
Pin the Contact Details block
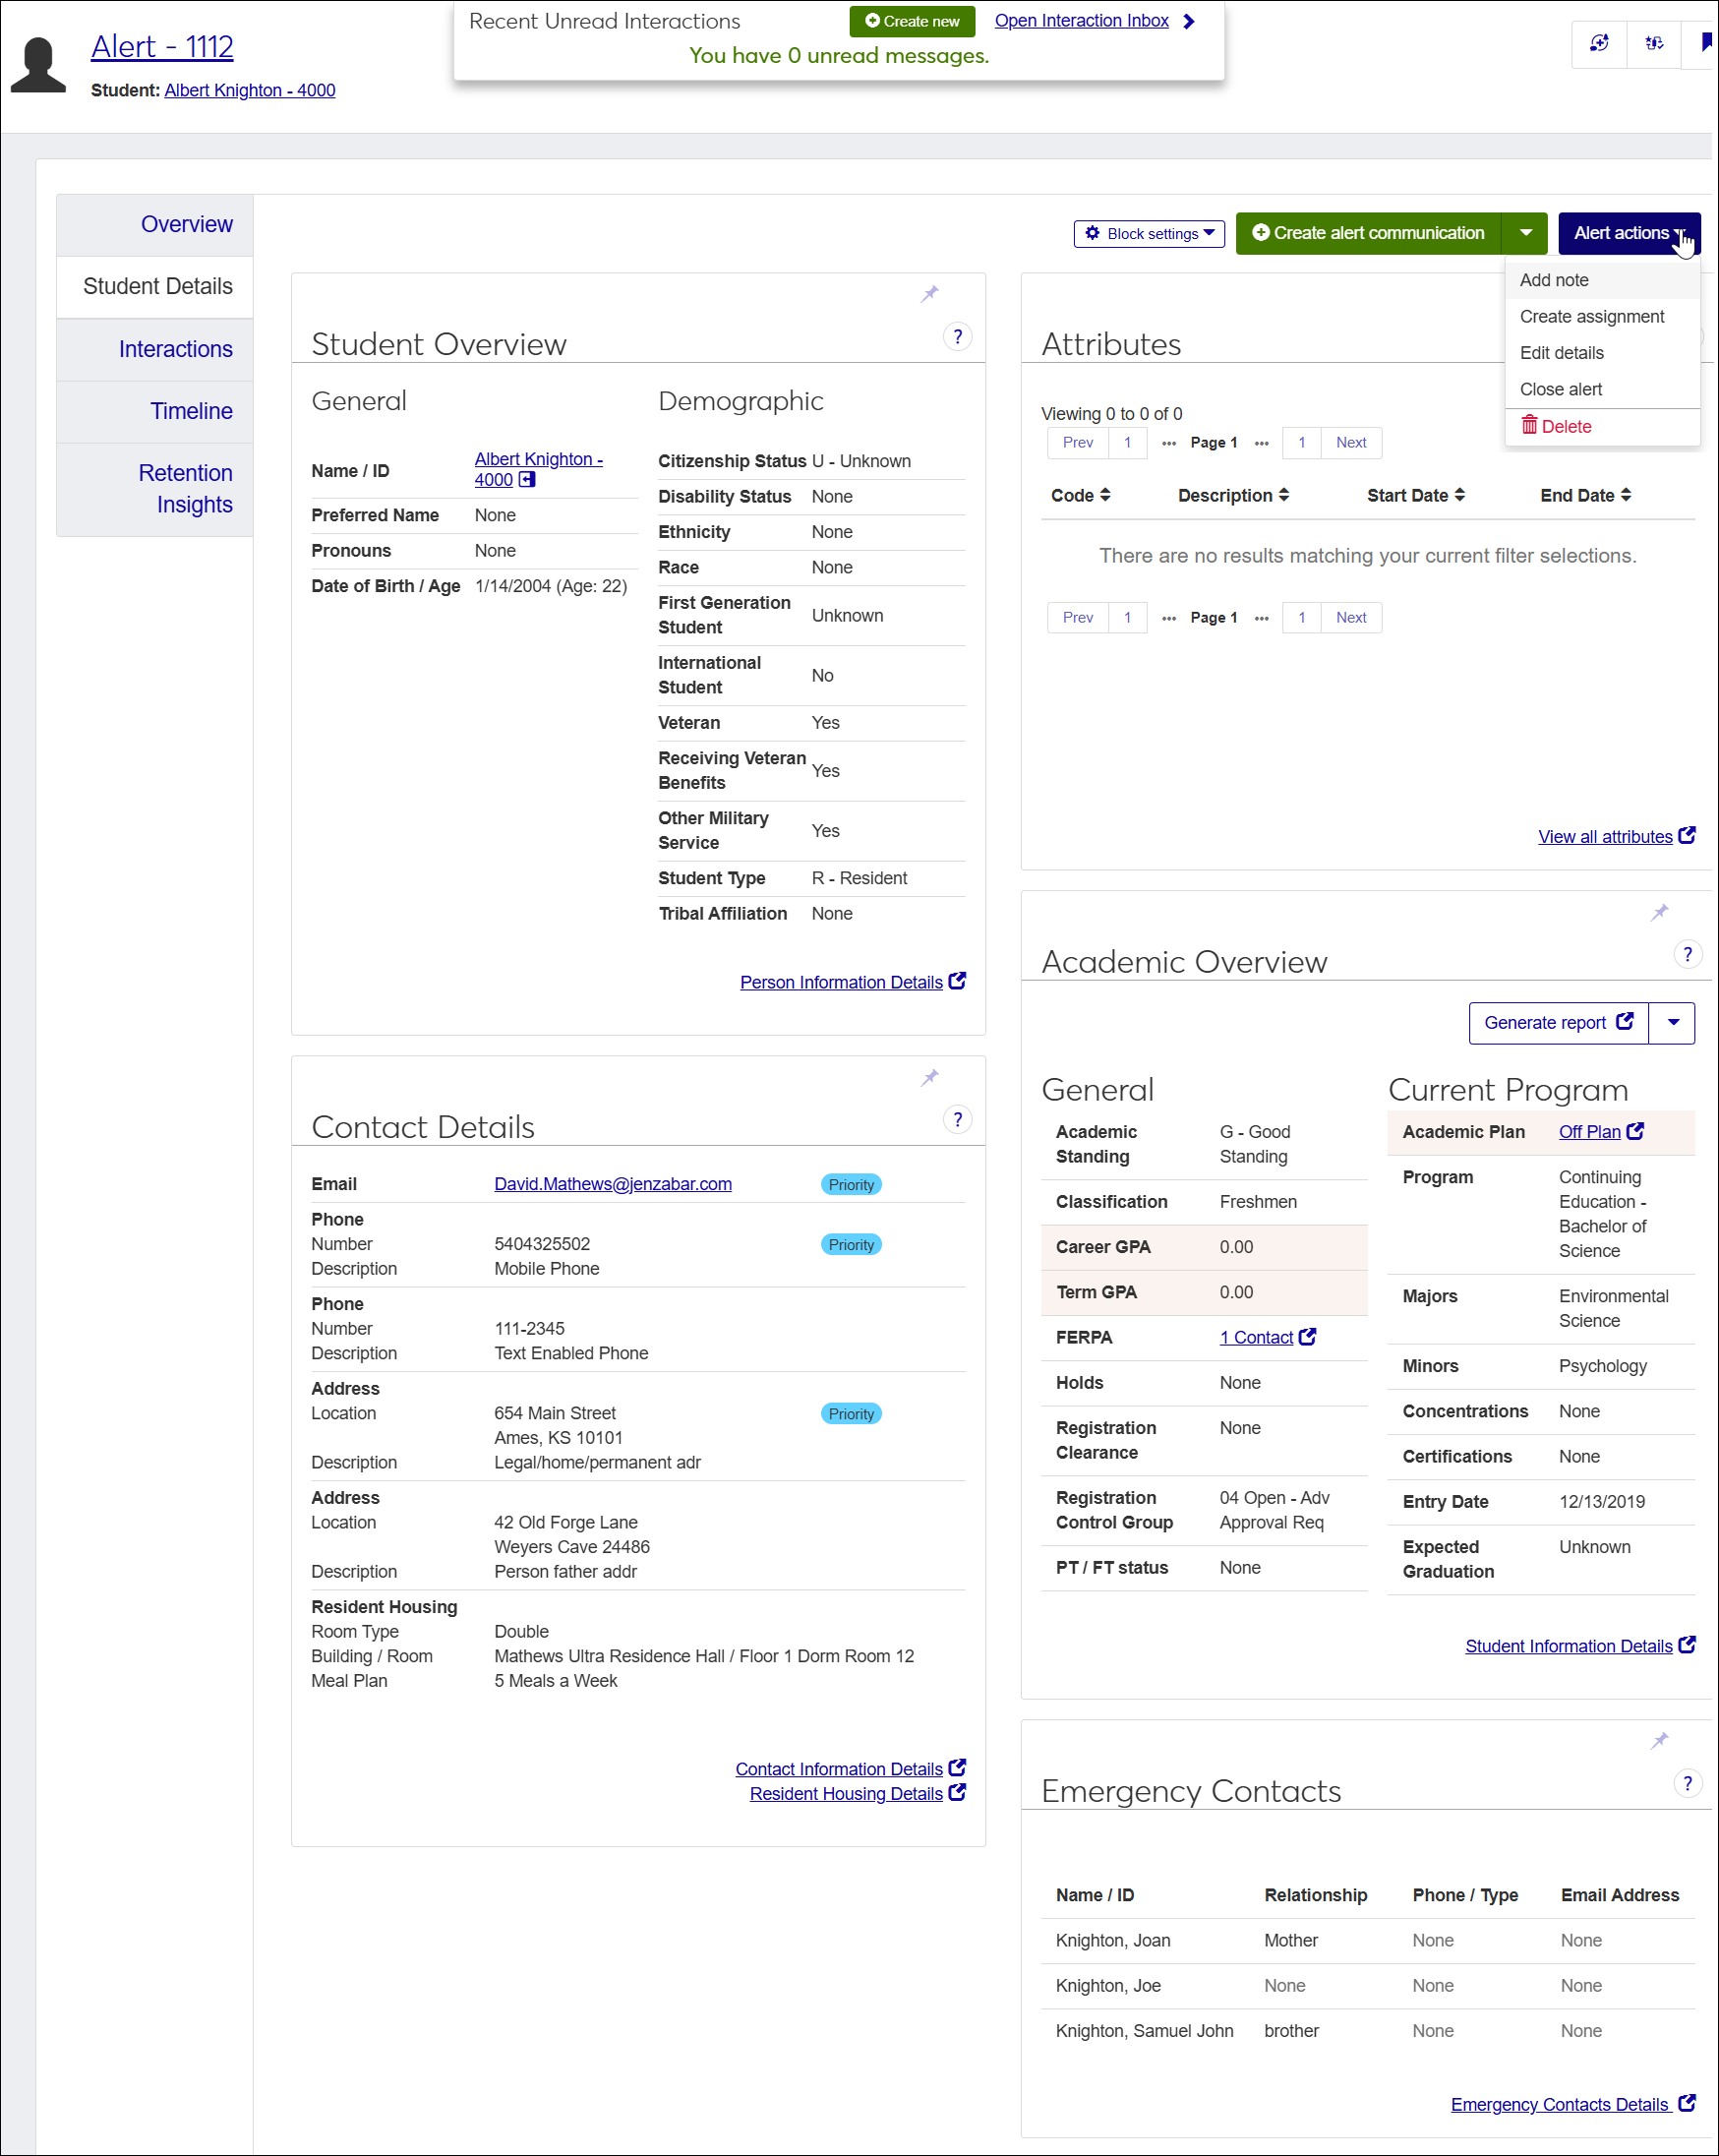930,1077
